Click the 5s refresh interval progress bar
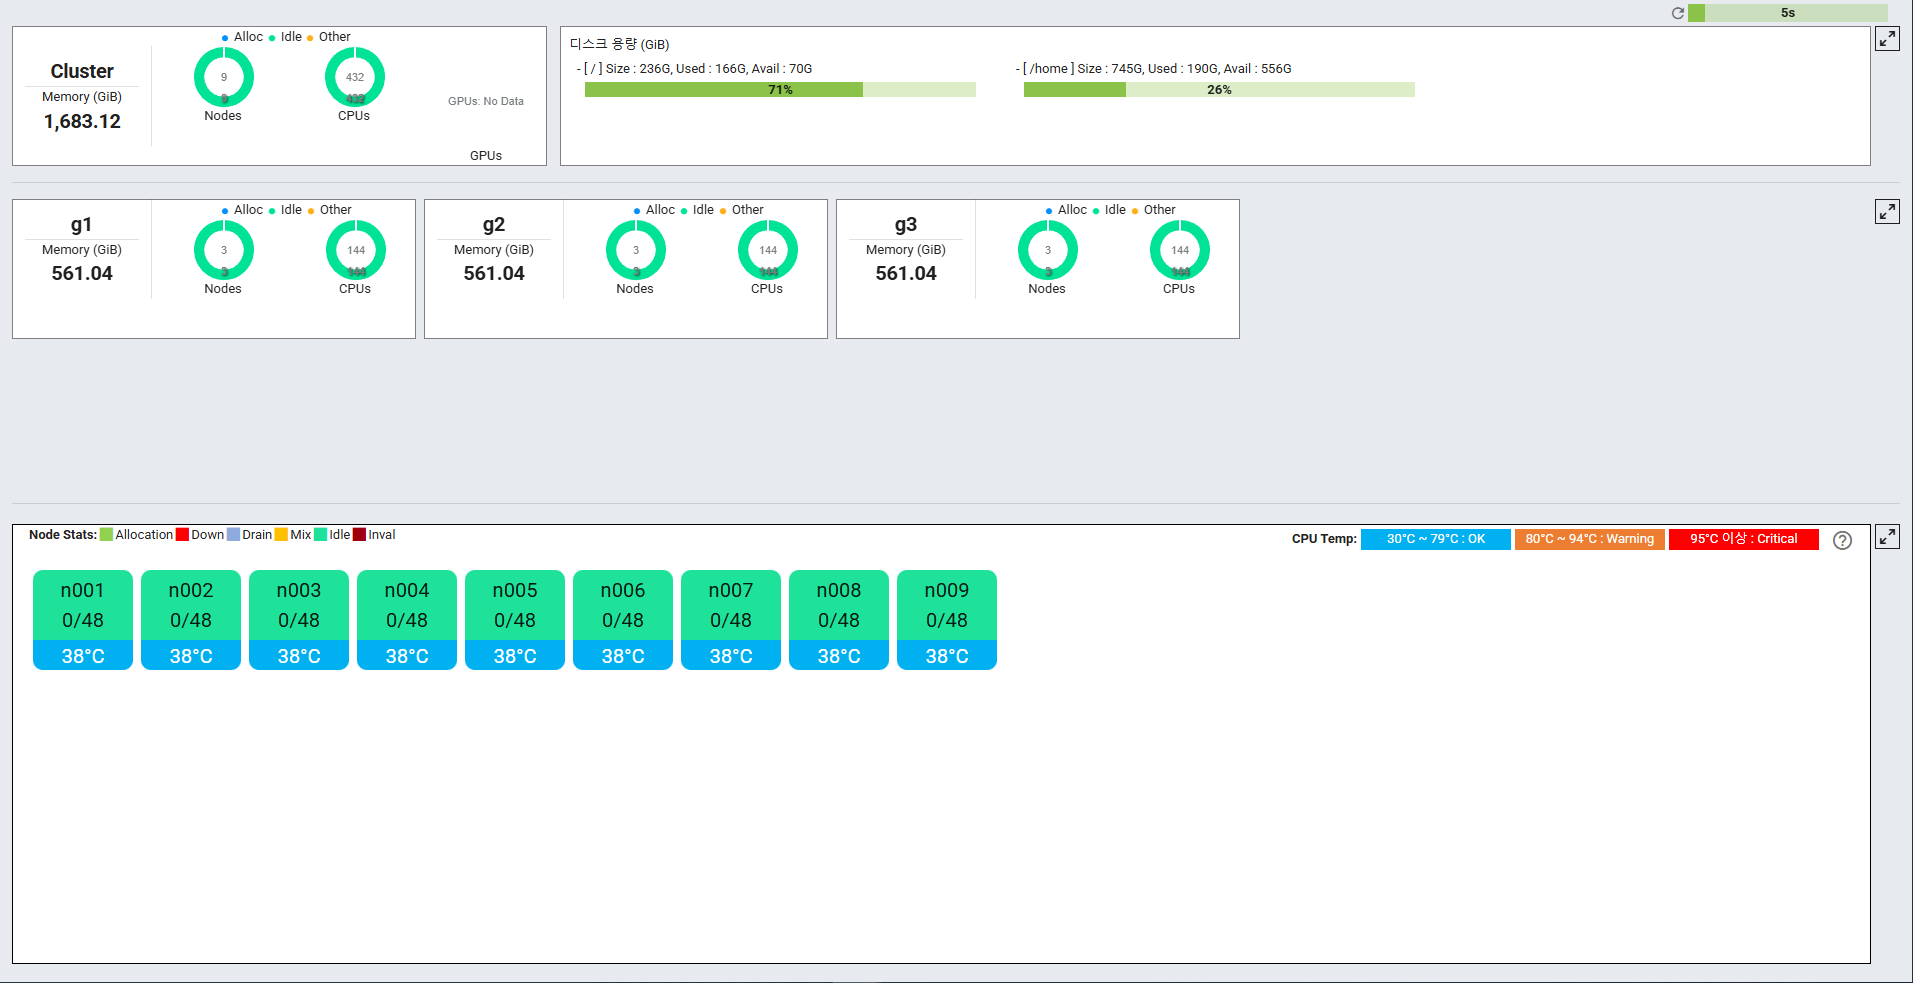1914x983 pixels. pyautogui.click(x=1787, y=13)
